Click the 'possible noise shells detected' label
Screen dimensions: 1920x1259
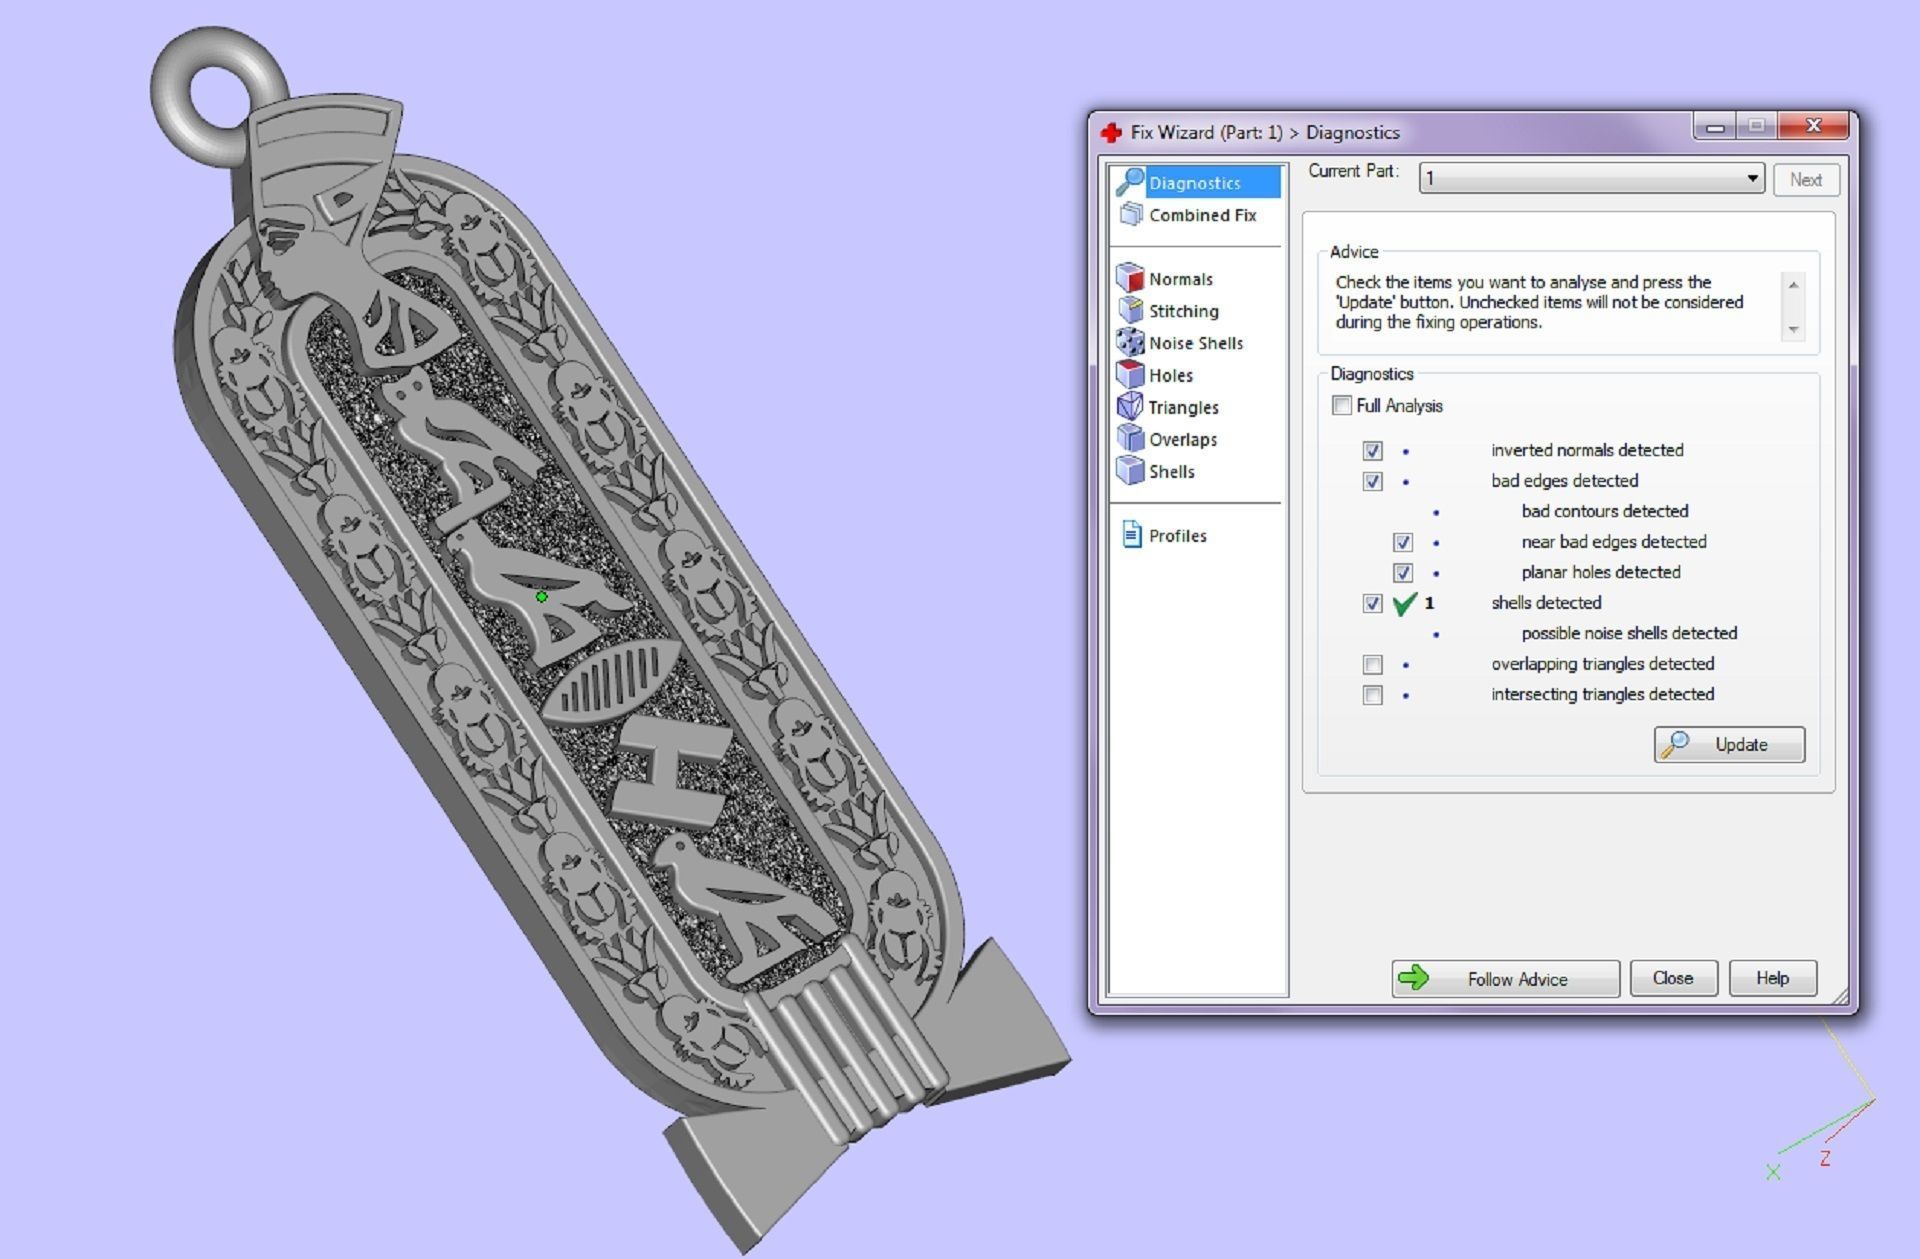pyautogui.click(x=1629, y=633)
